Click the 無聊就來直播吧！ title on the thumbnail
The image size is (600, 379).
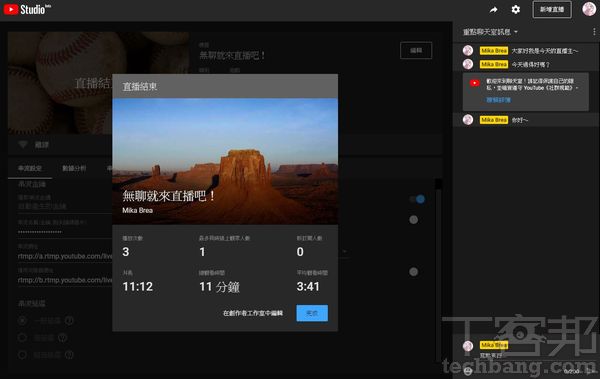tap(169, 196)
